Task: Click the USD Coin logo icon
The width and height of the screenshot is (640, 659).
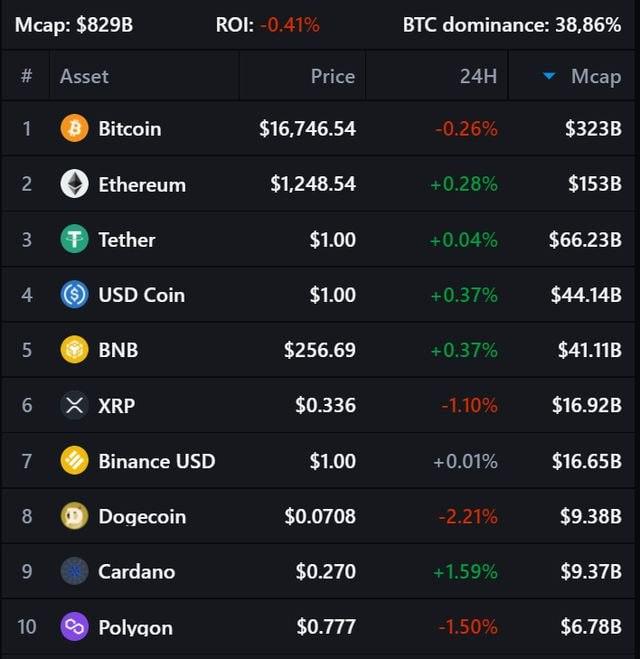Action: coord(75,294)
